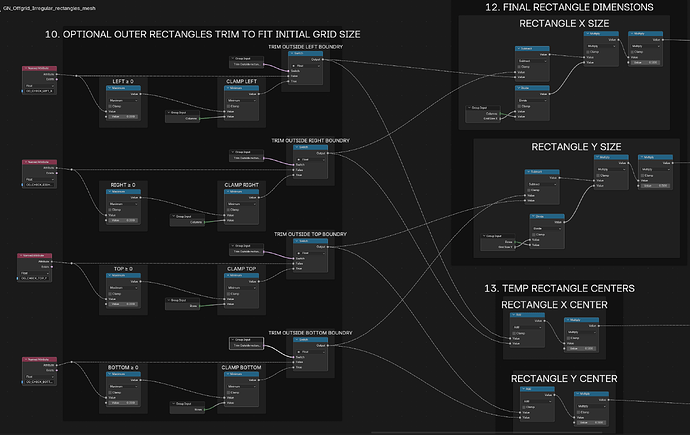Enable Clamp on RECTANGLE X SIZE Subtract node
This screenshot has width=690, height=435.
click(x=520, y=66)
